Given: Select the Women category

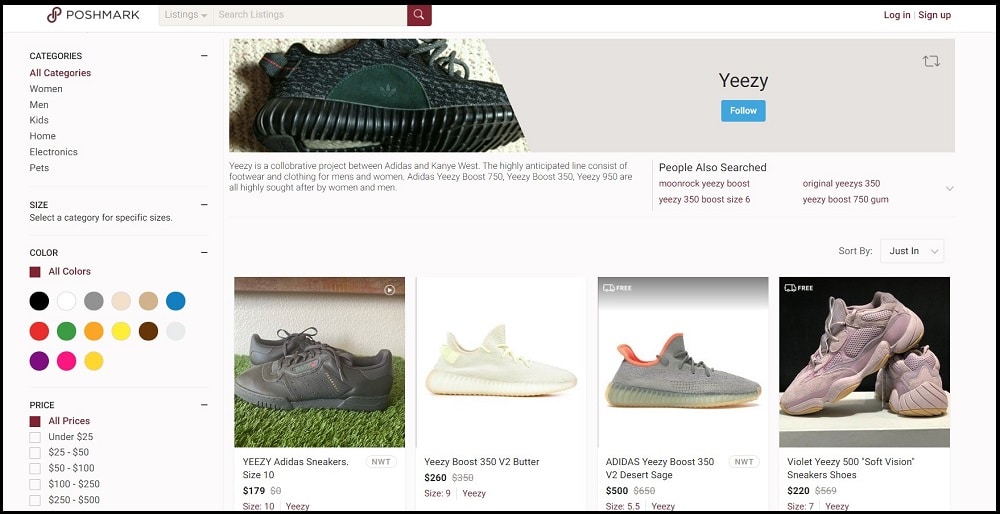Looking at the screenshot, I should tap(46, 89).
